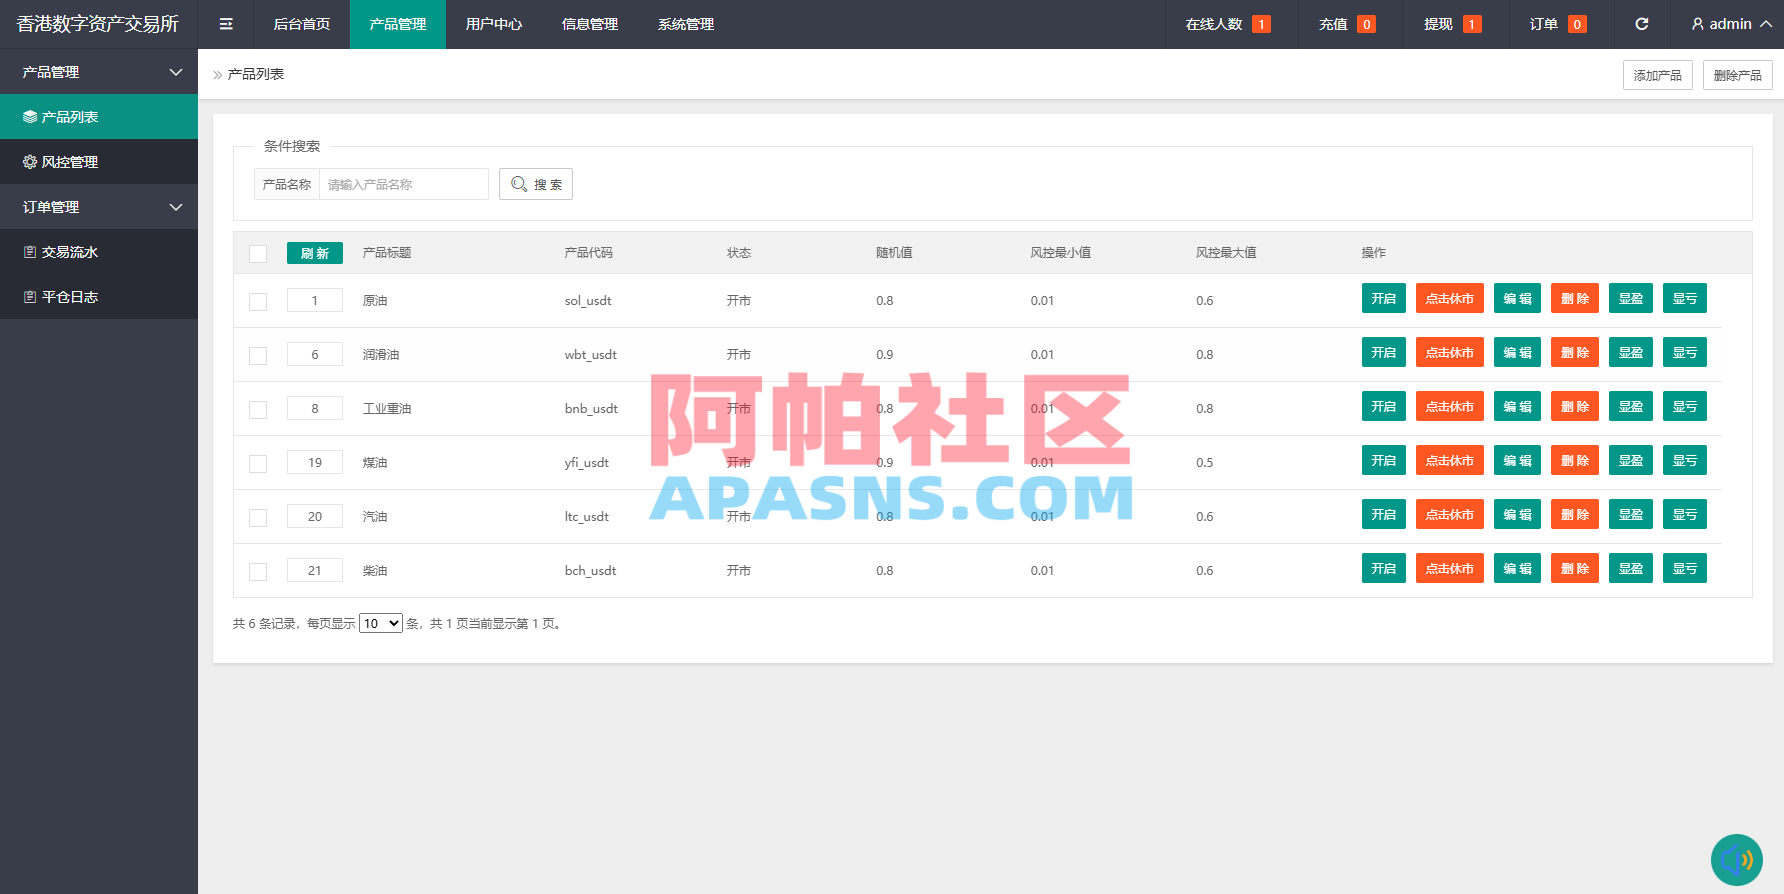Click the floating sound widget icon
The image size is (1784, 894).
(x=1737, y=860)
